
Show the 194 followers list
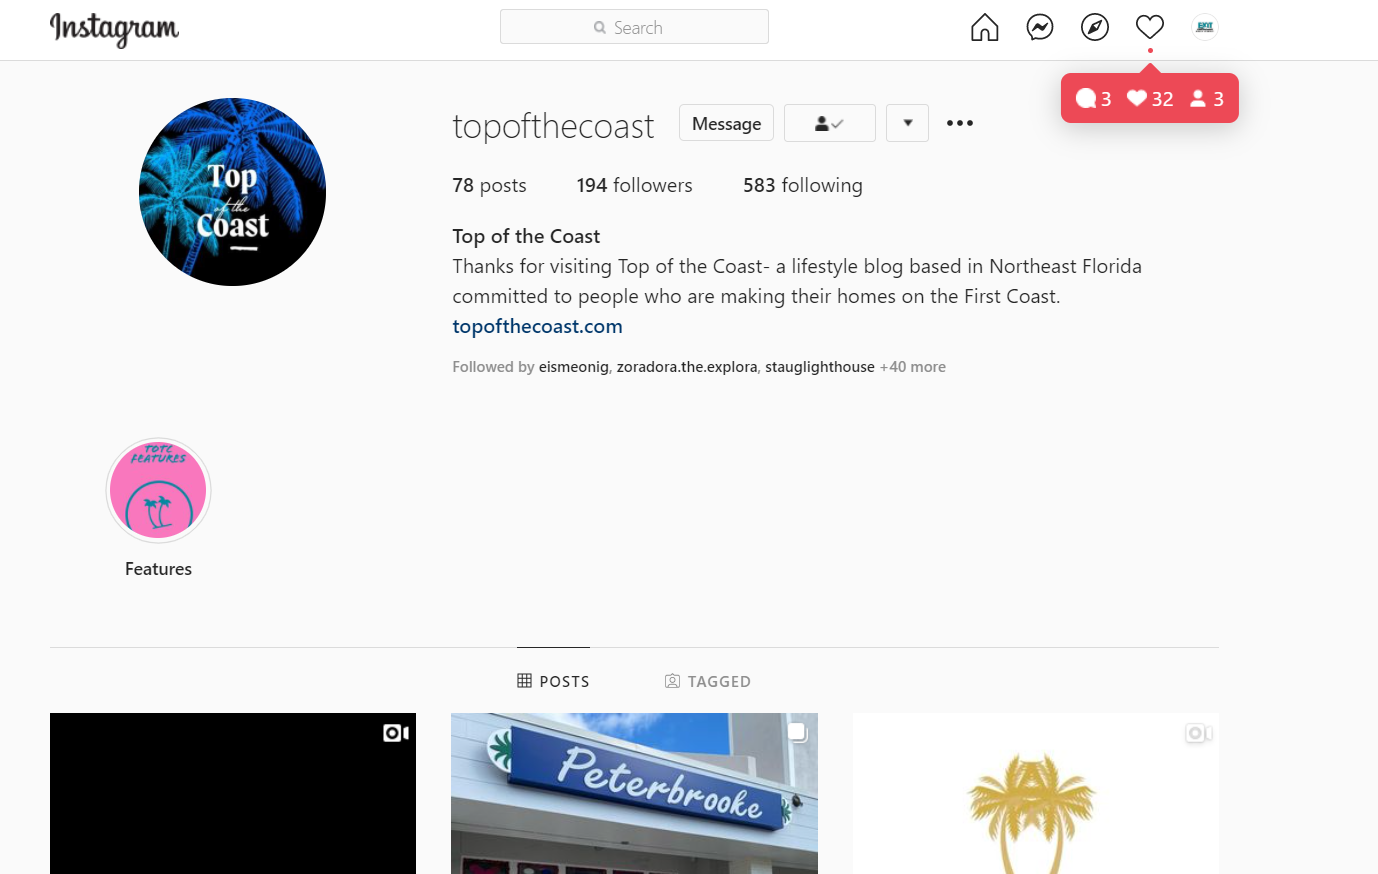point(634,185)
